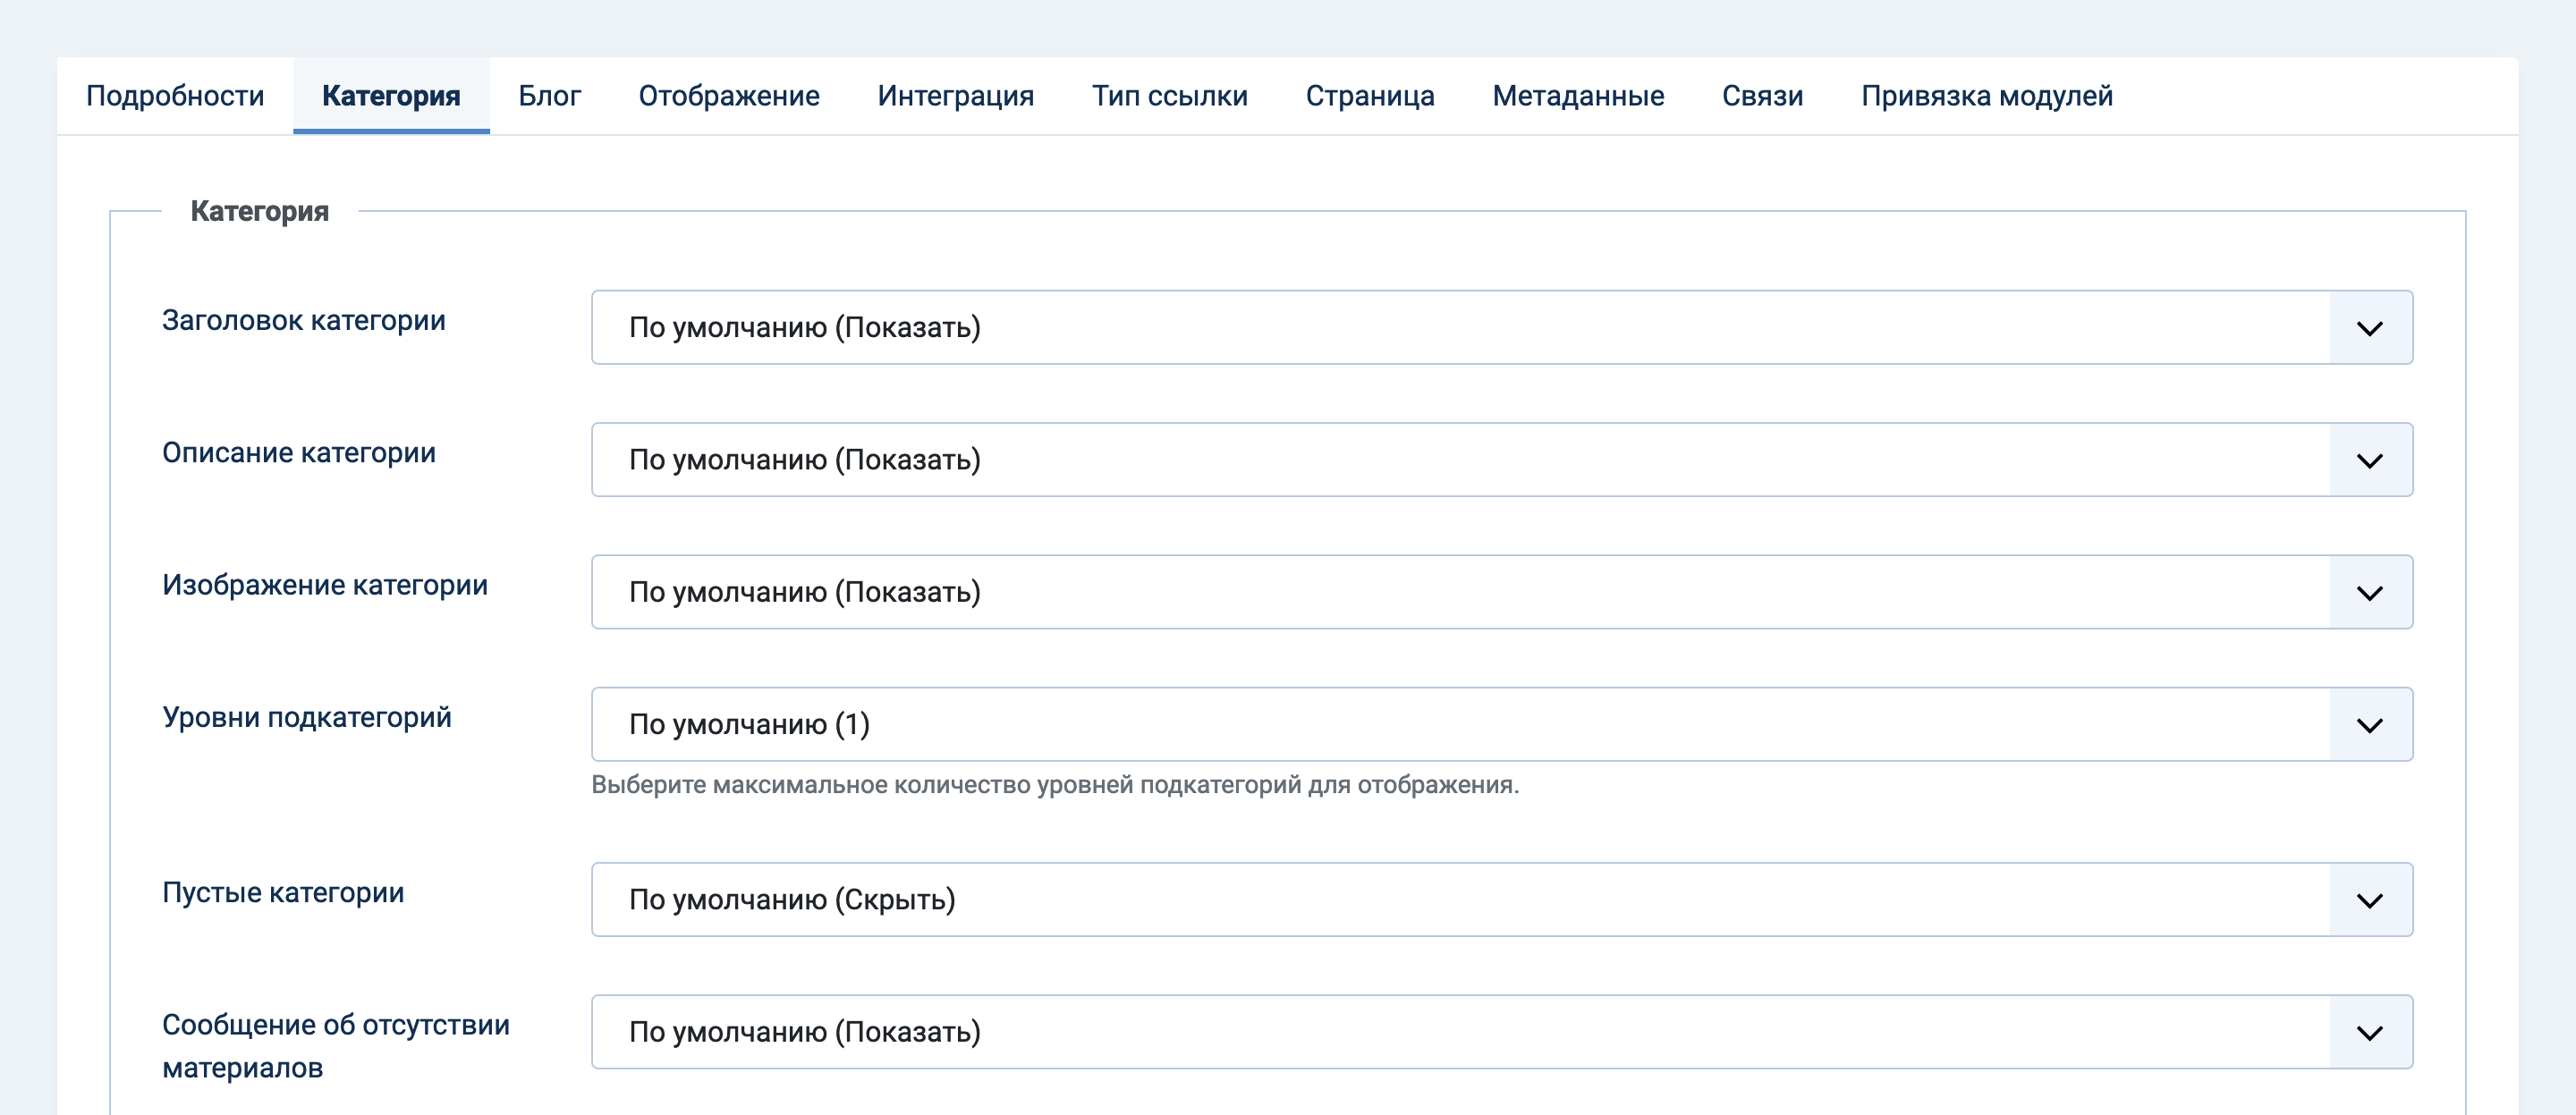The height and width of the screenshot is (1115, 2576).
Task: Expand the Пустые категории dropdown
Action: [x=1502, y=900]
